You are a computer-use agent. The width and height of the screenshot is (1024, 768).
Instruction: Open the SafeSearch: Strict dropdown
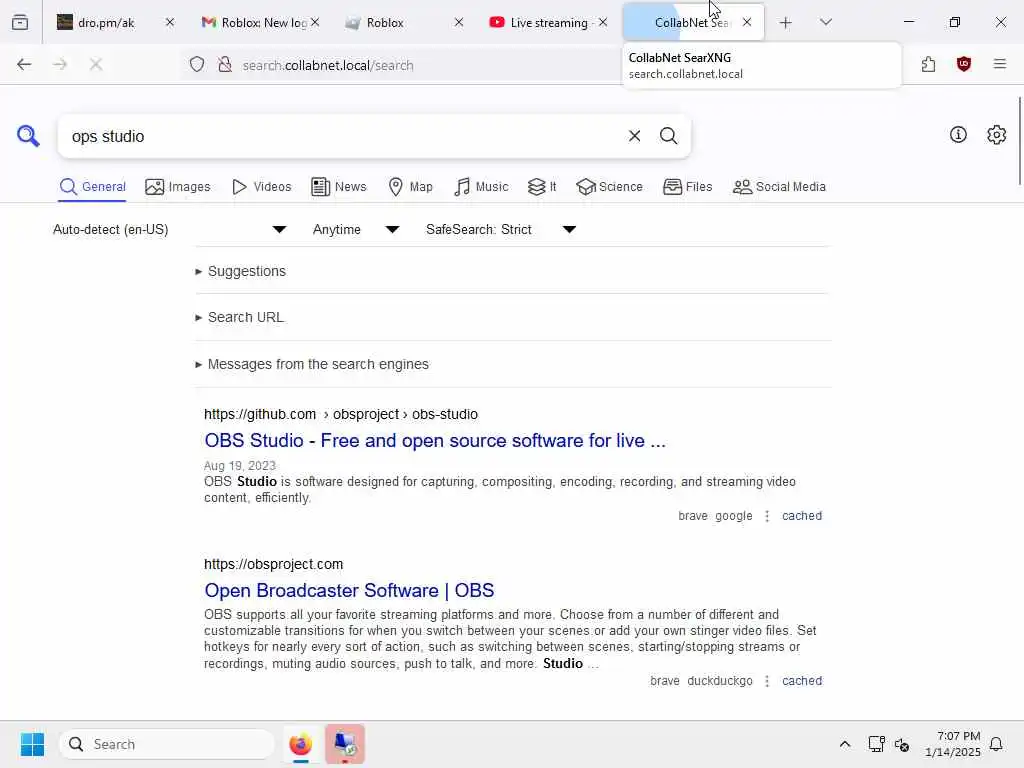point(501,229)
